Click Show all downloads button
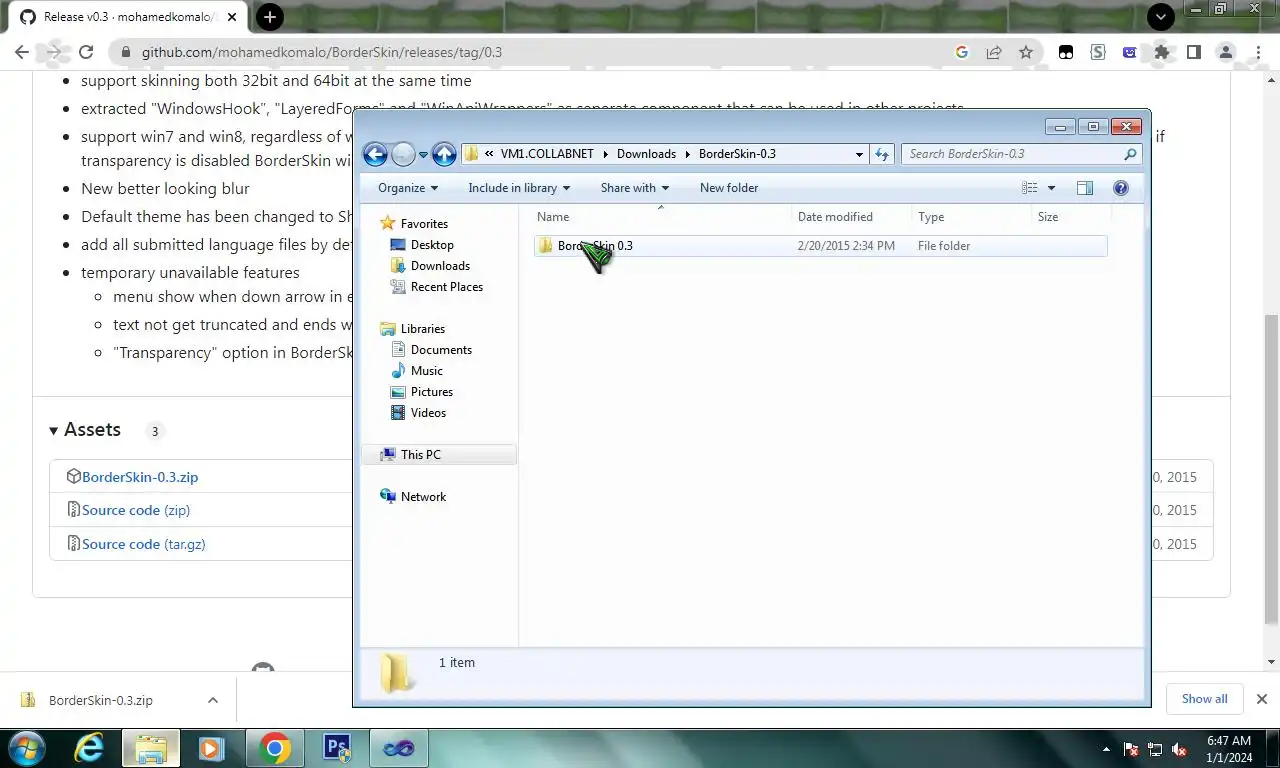Viewport: 1280px width, 768px height. 1204,699
